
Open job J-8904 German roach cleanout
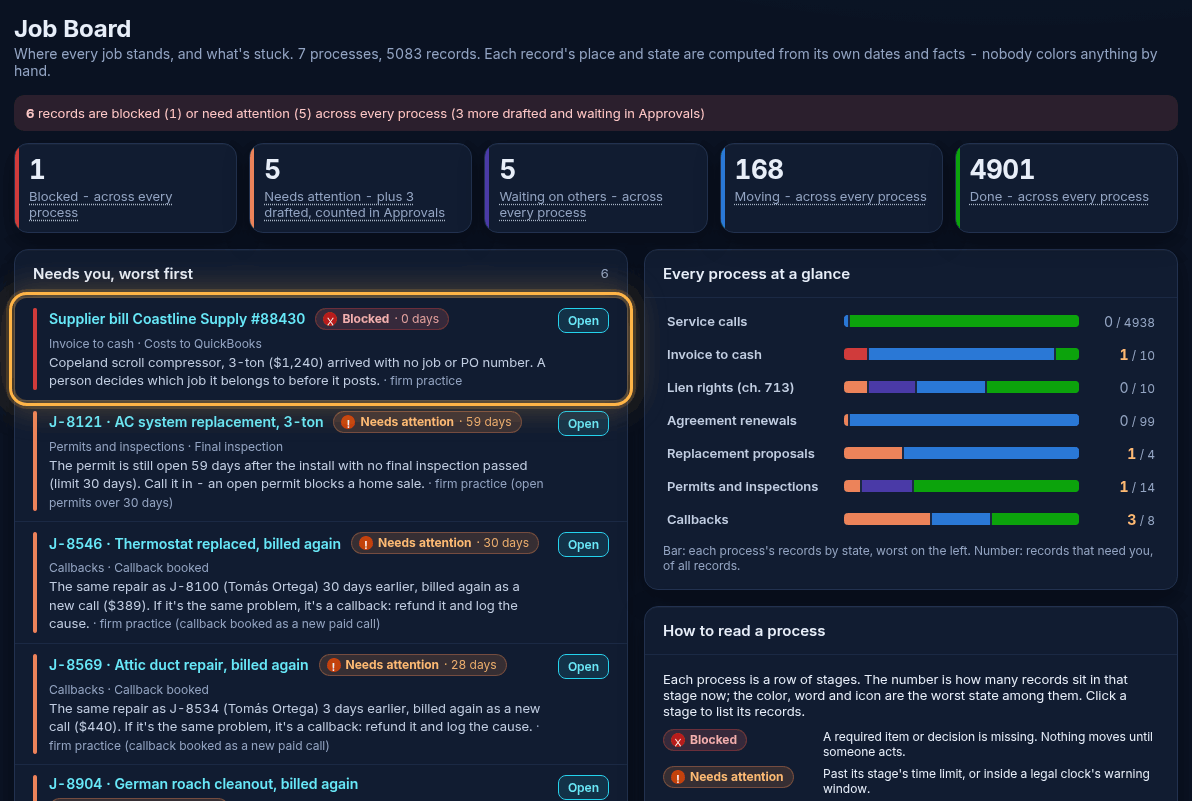583,787
